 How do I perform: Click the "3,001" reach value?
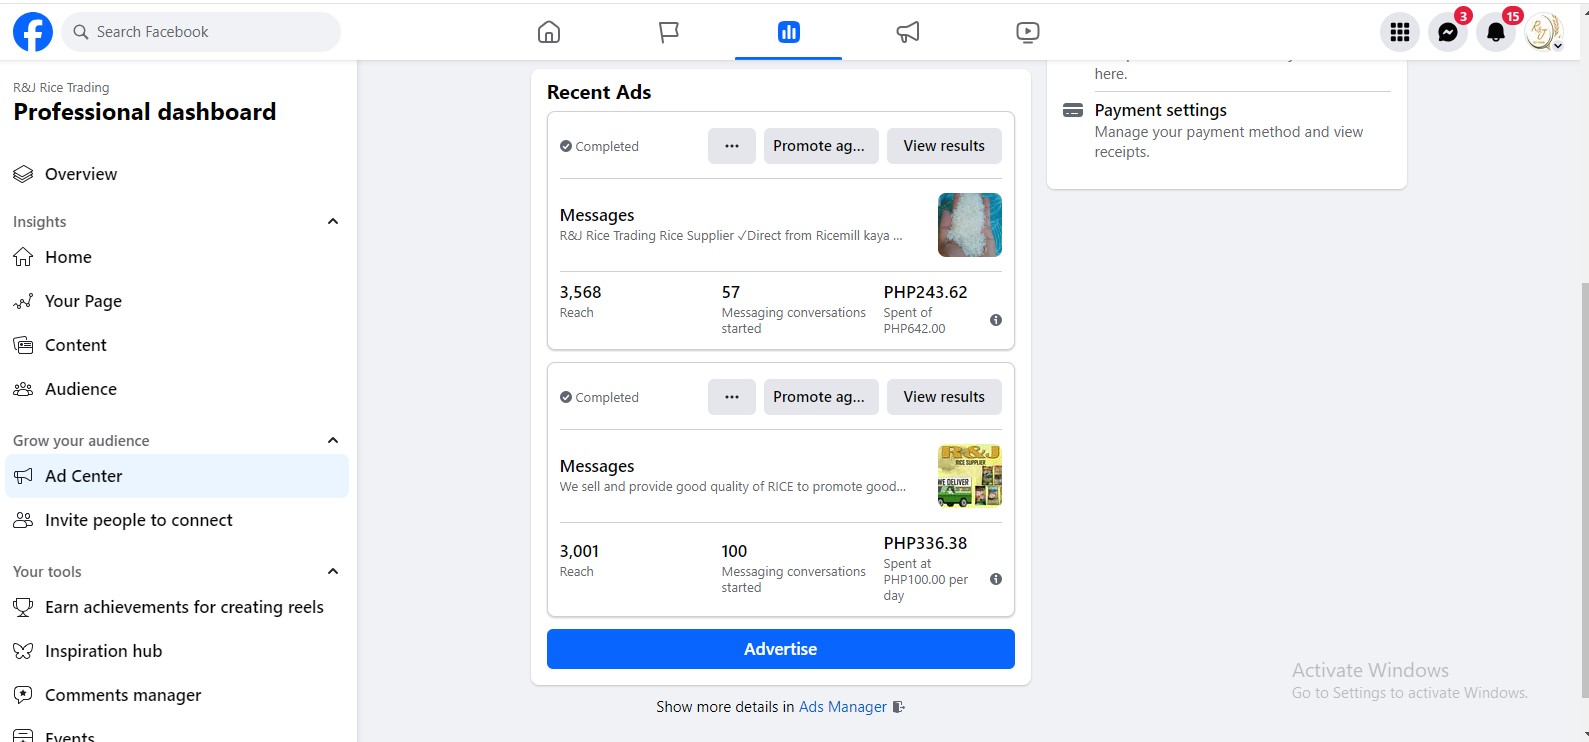click(580, 551)
